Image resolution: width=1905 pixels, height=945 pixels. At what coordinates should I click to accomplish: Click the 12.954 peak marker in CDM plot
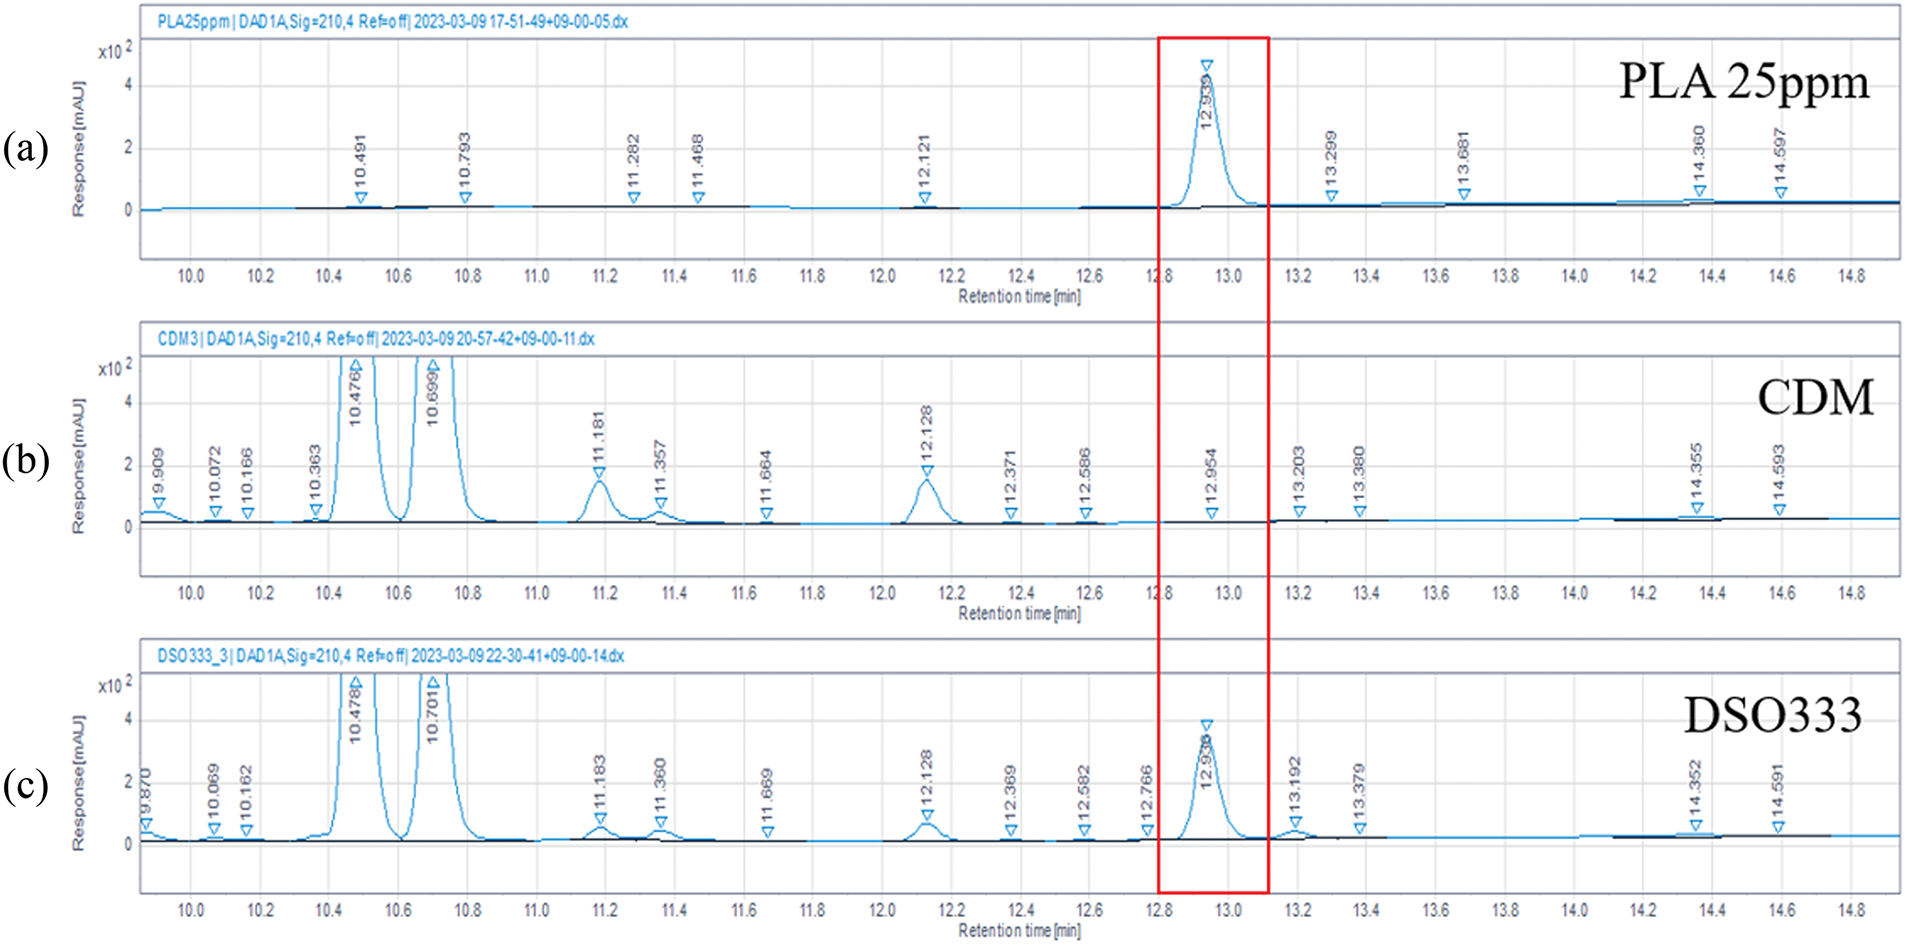coord(1212,513)
